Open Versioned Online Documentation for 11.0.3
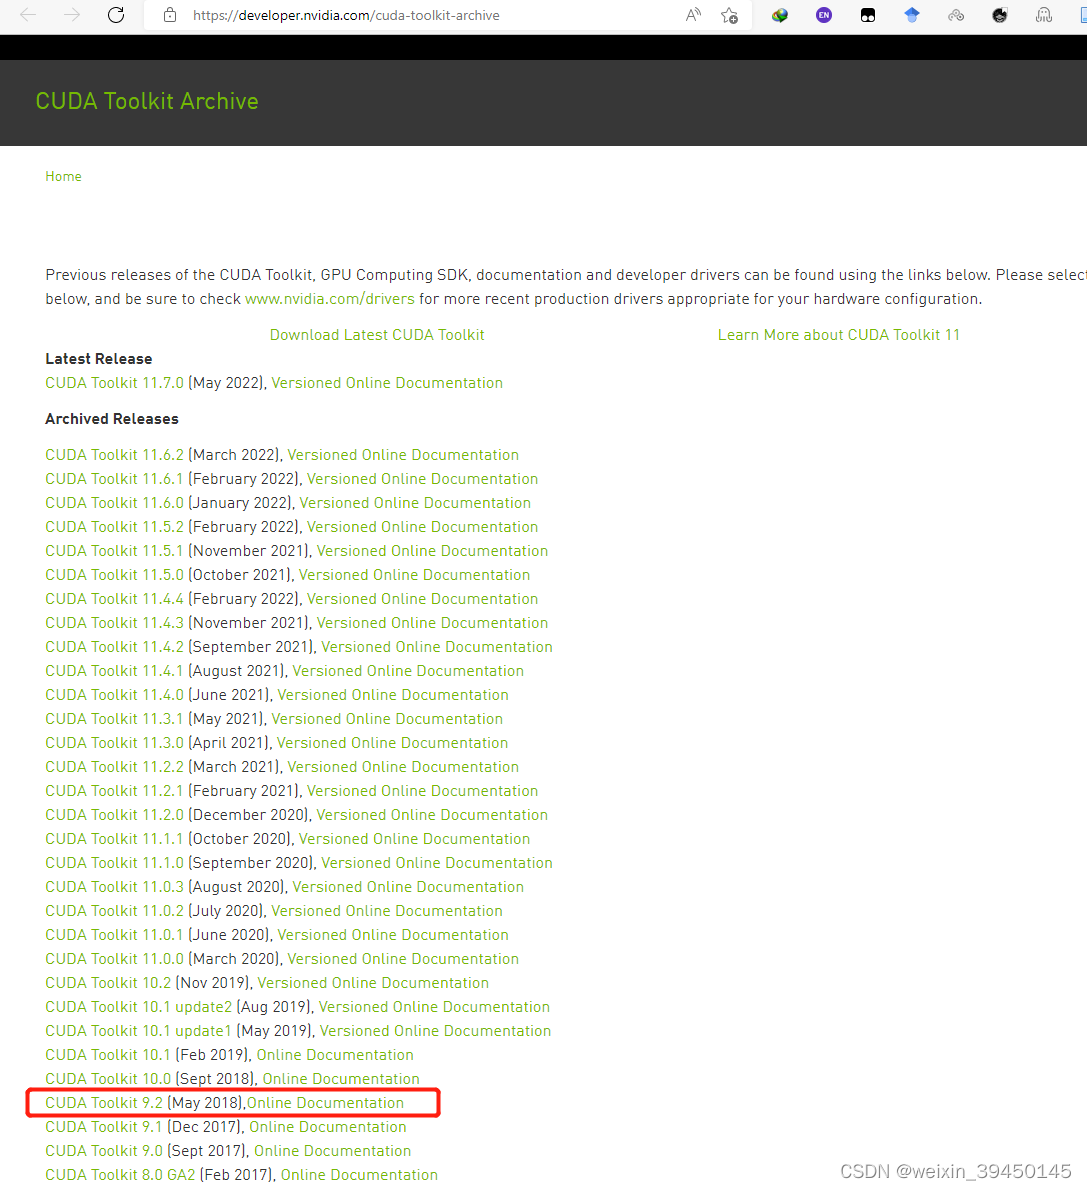The width and height of the screenshot is (1087, 1190). (x=408, y=886)
